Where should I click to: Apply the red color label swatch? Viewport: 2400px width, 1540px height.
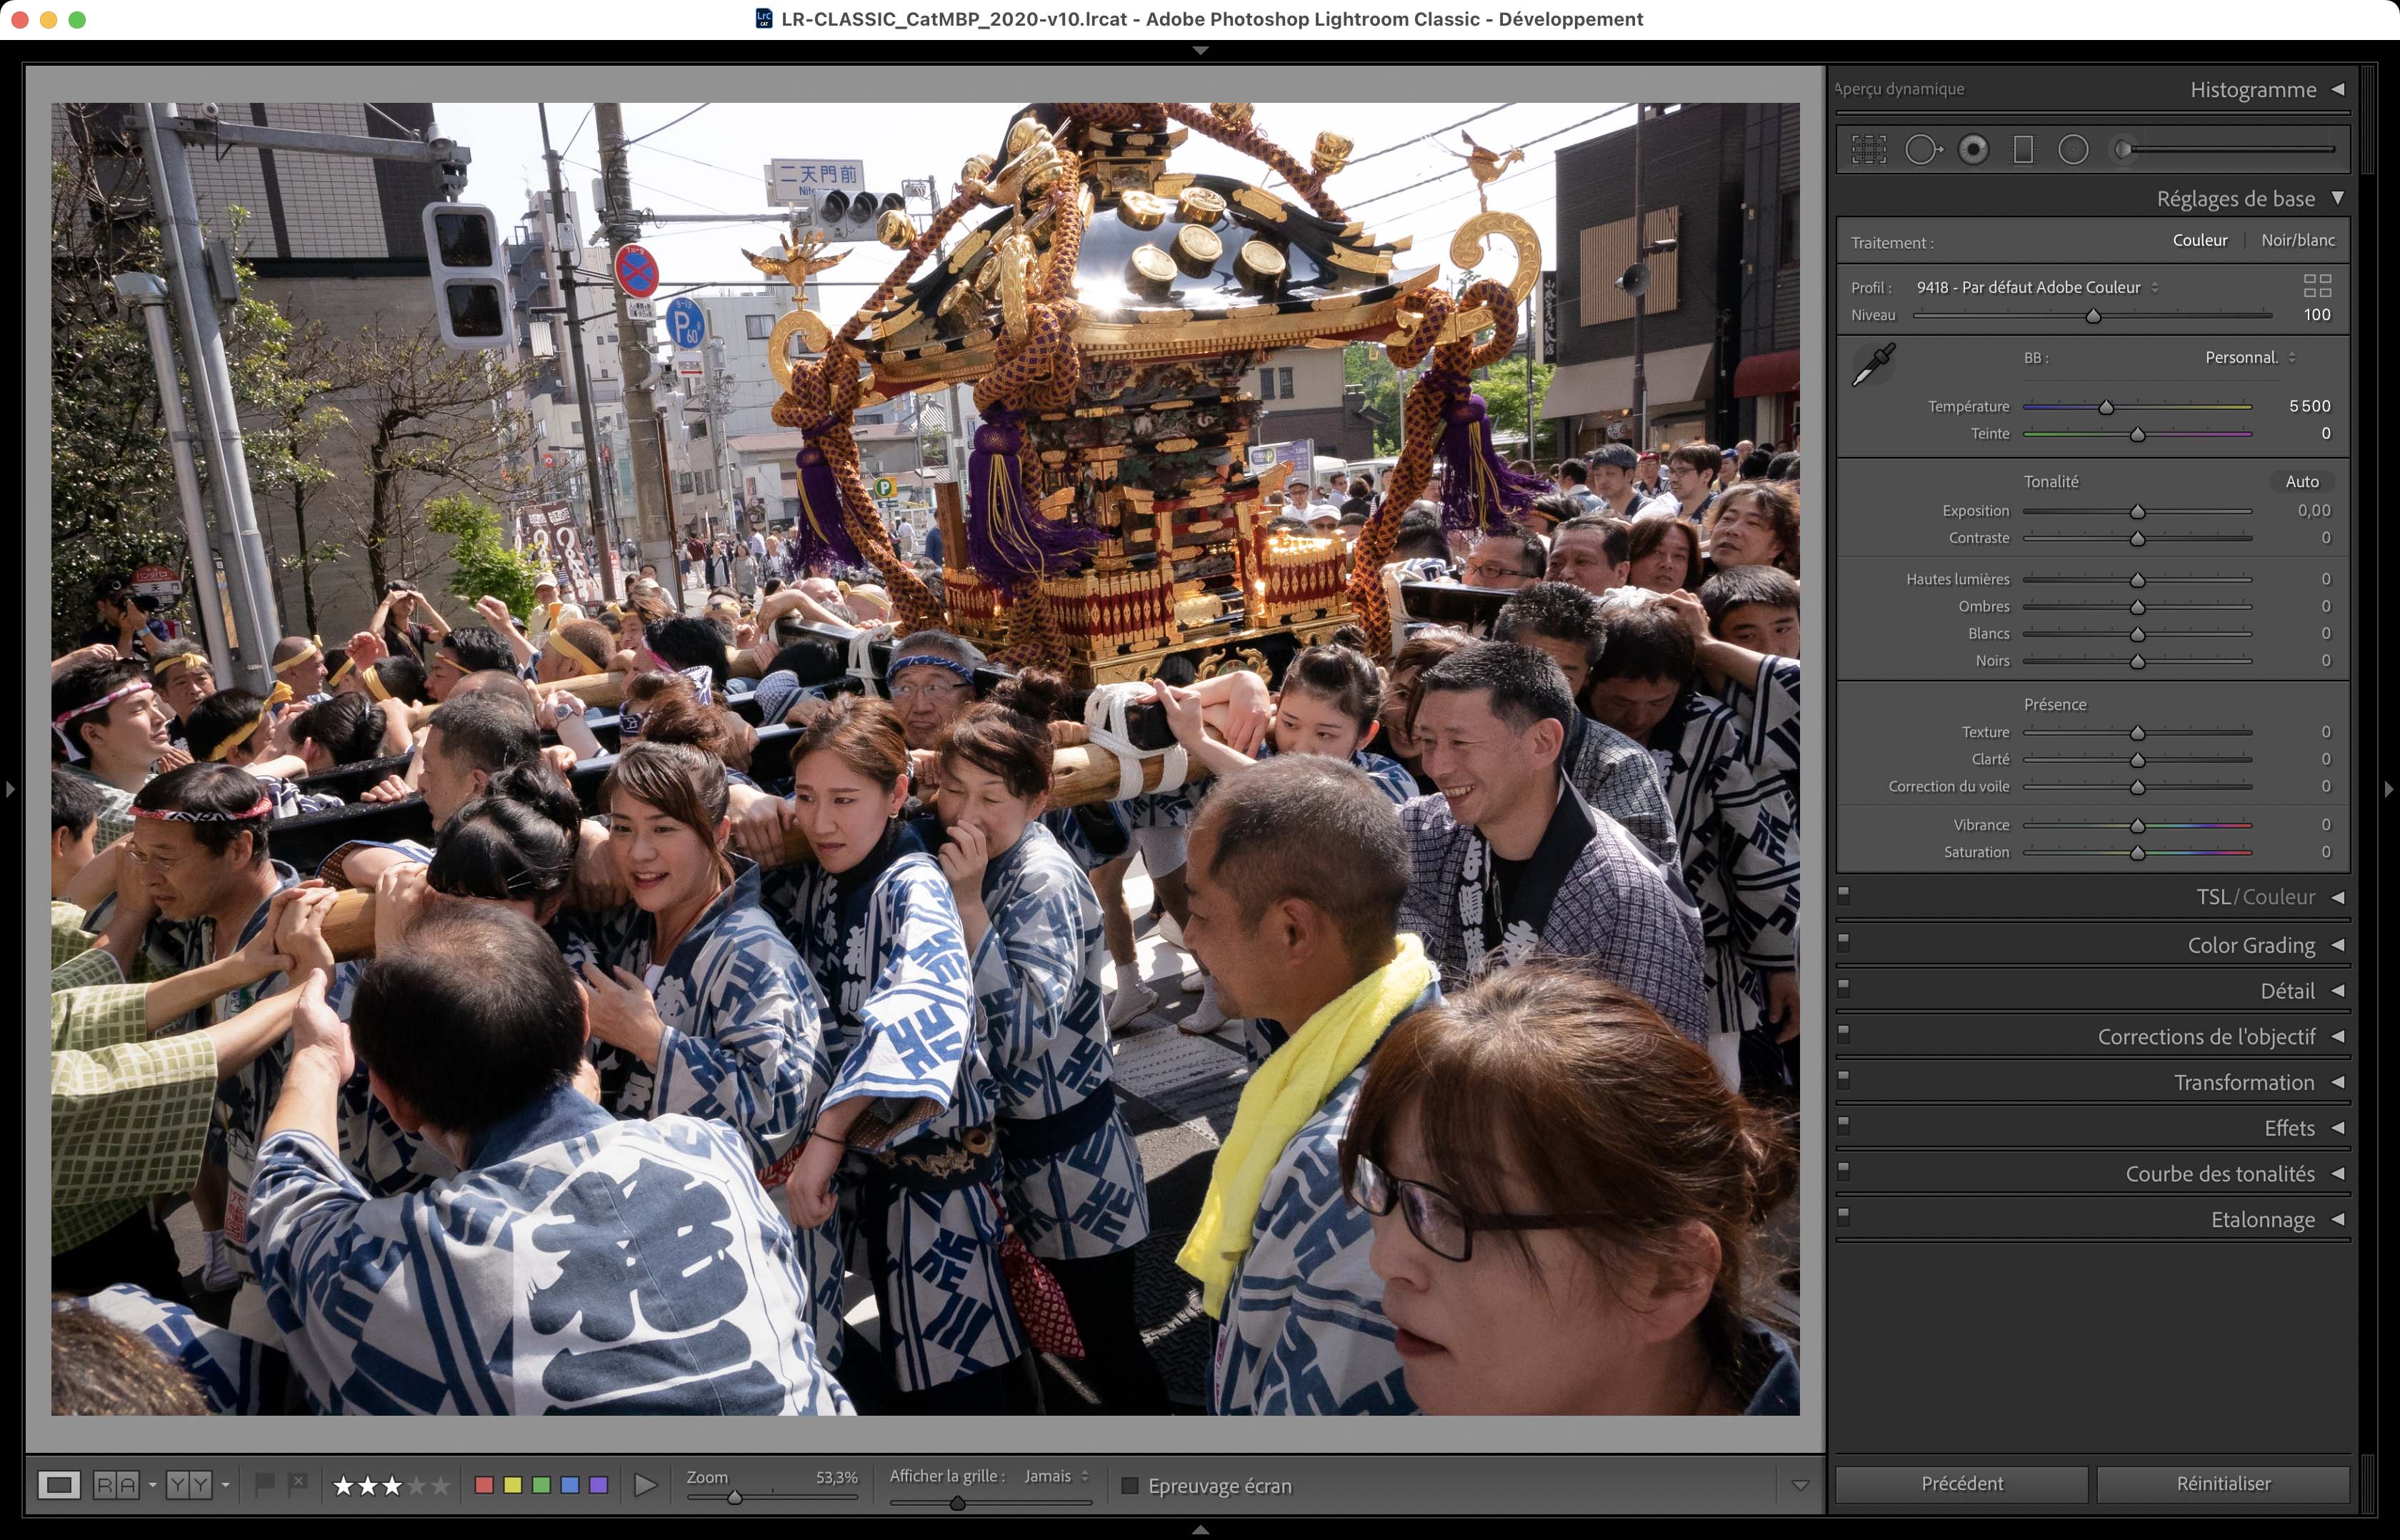tap(484, 1485)
